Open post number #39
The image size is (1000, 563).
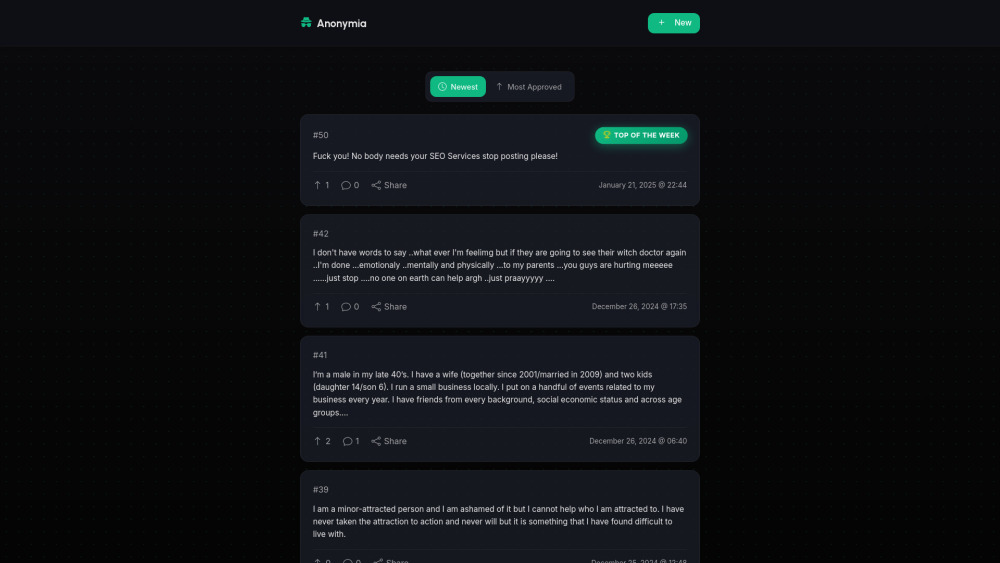pos(320,490)
